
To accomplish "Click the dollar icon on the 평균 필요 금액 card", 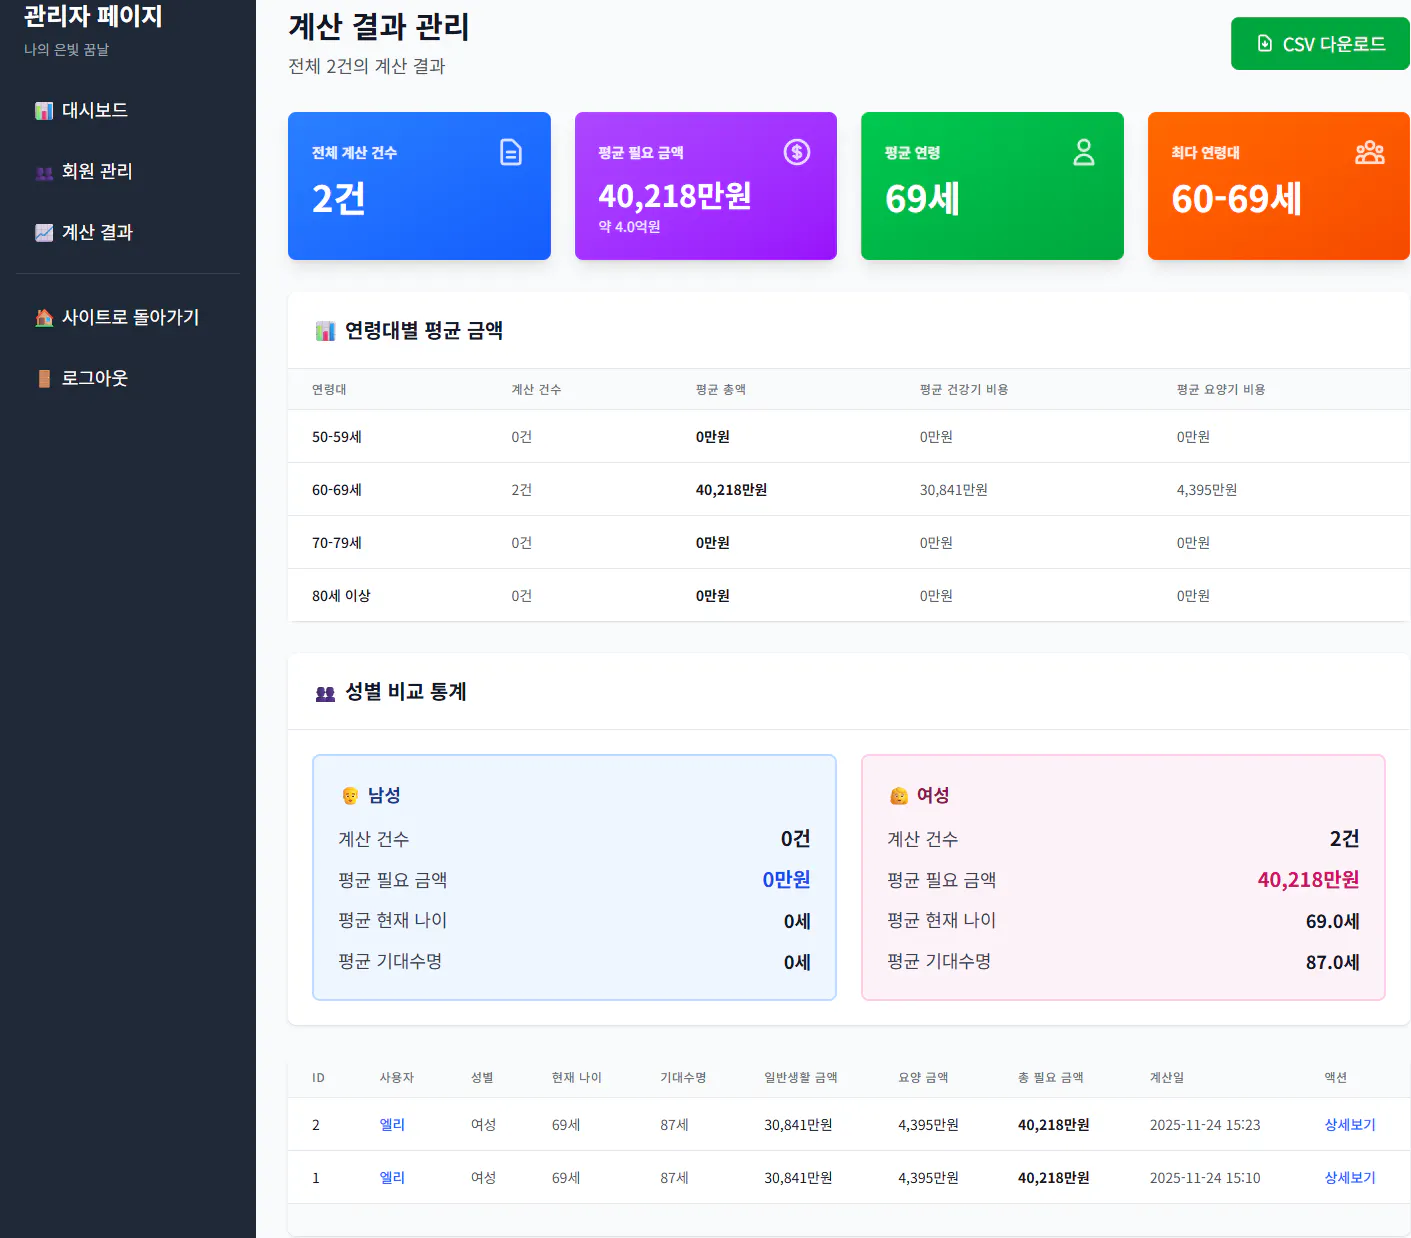I will (x=797, y=152).
